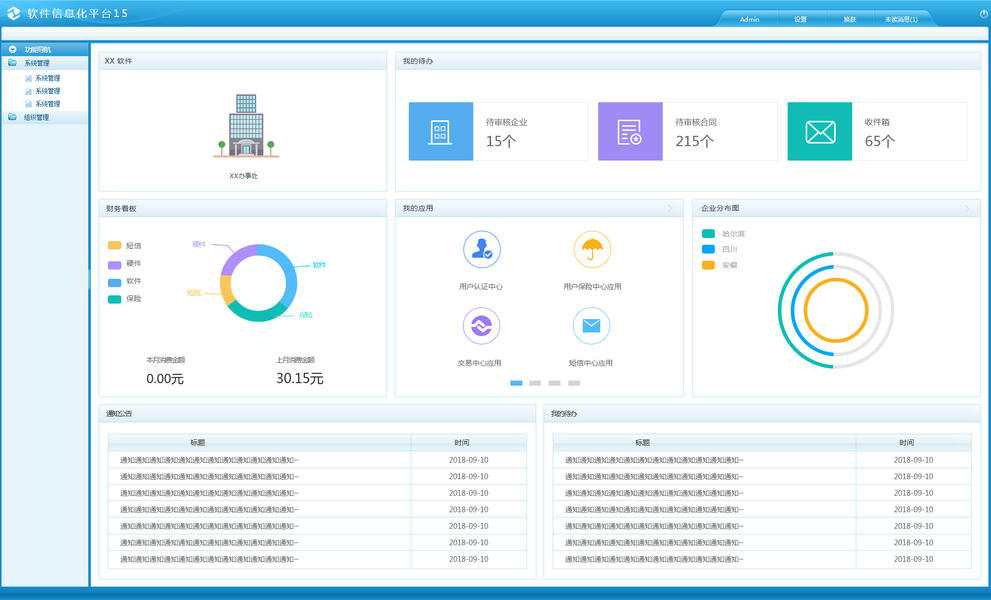Open the 待审核企业 building icon tile

click(x=441, y=132)
